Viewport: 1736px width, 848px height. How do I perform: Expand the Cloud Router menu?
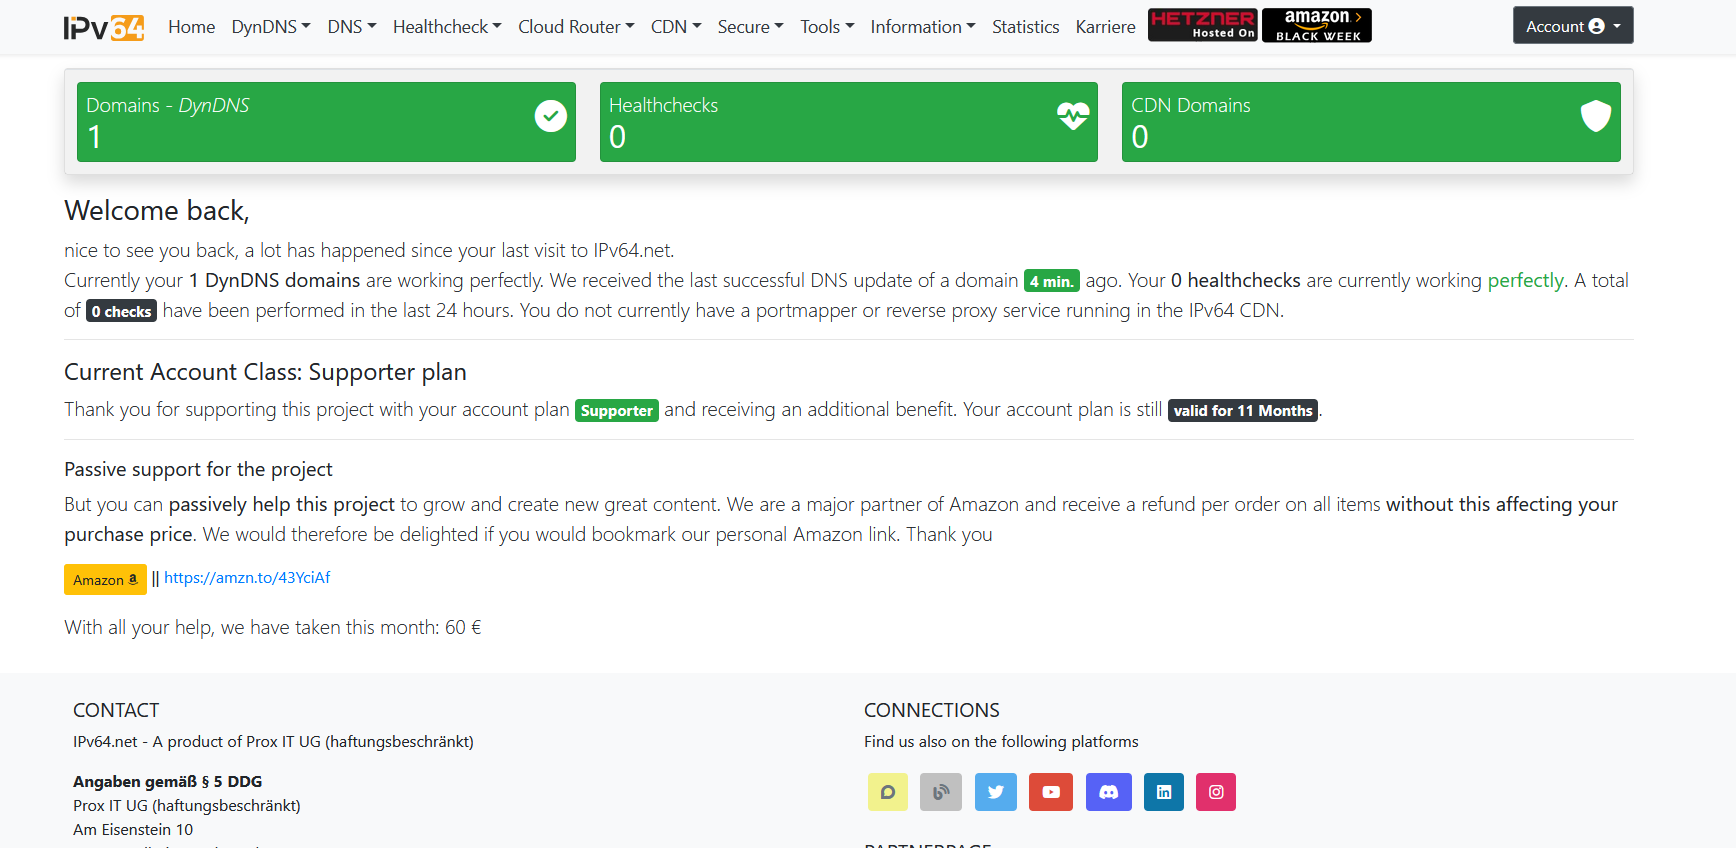click(576, 27)
